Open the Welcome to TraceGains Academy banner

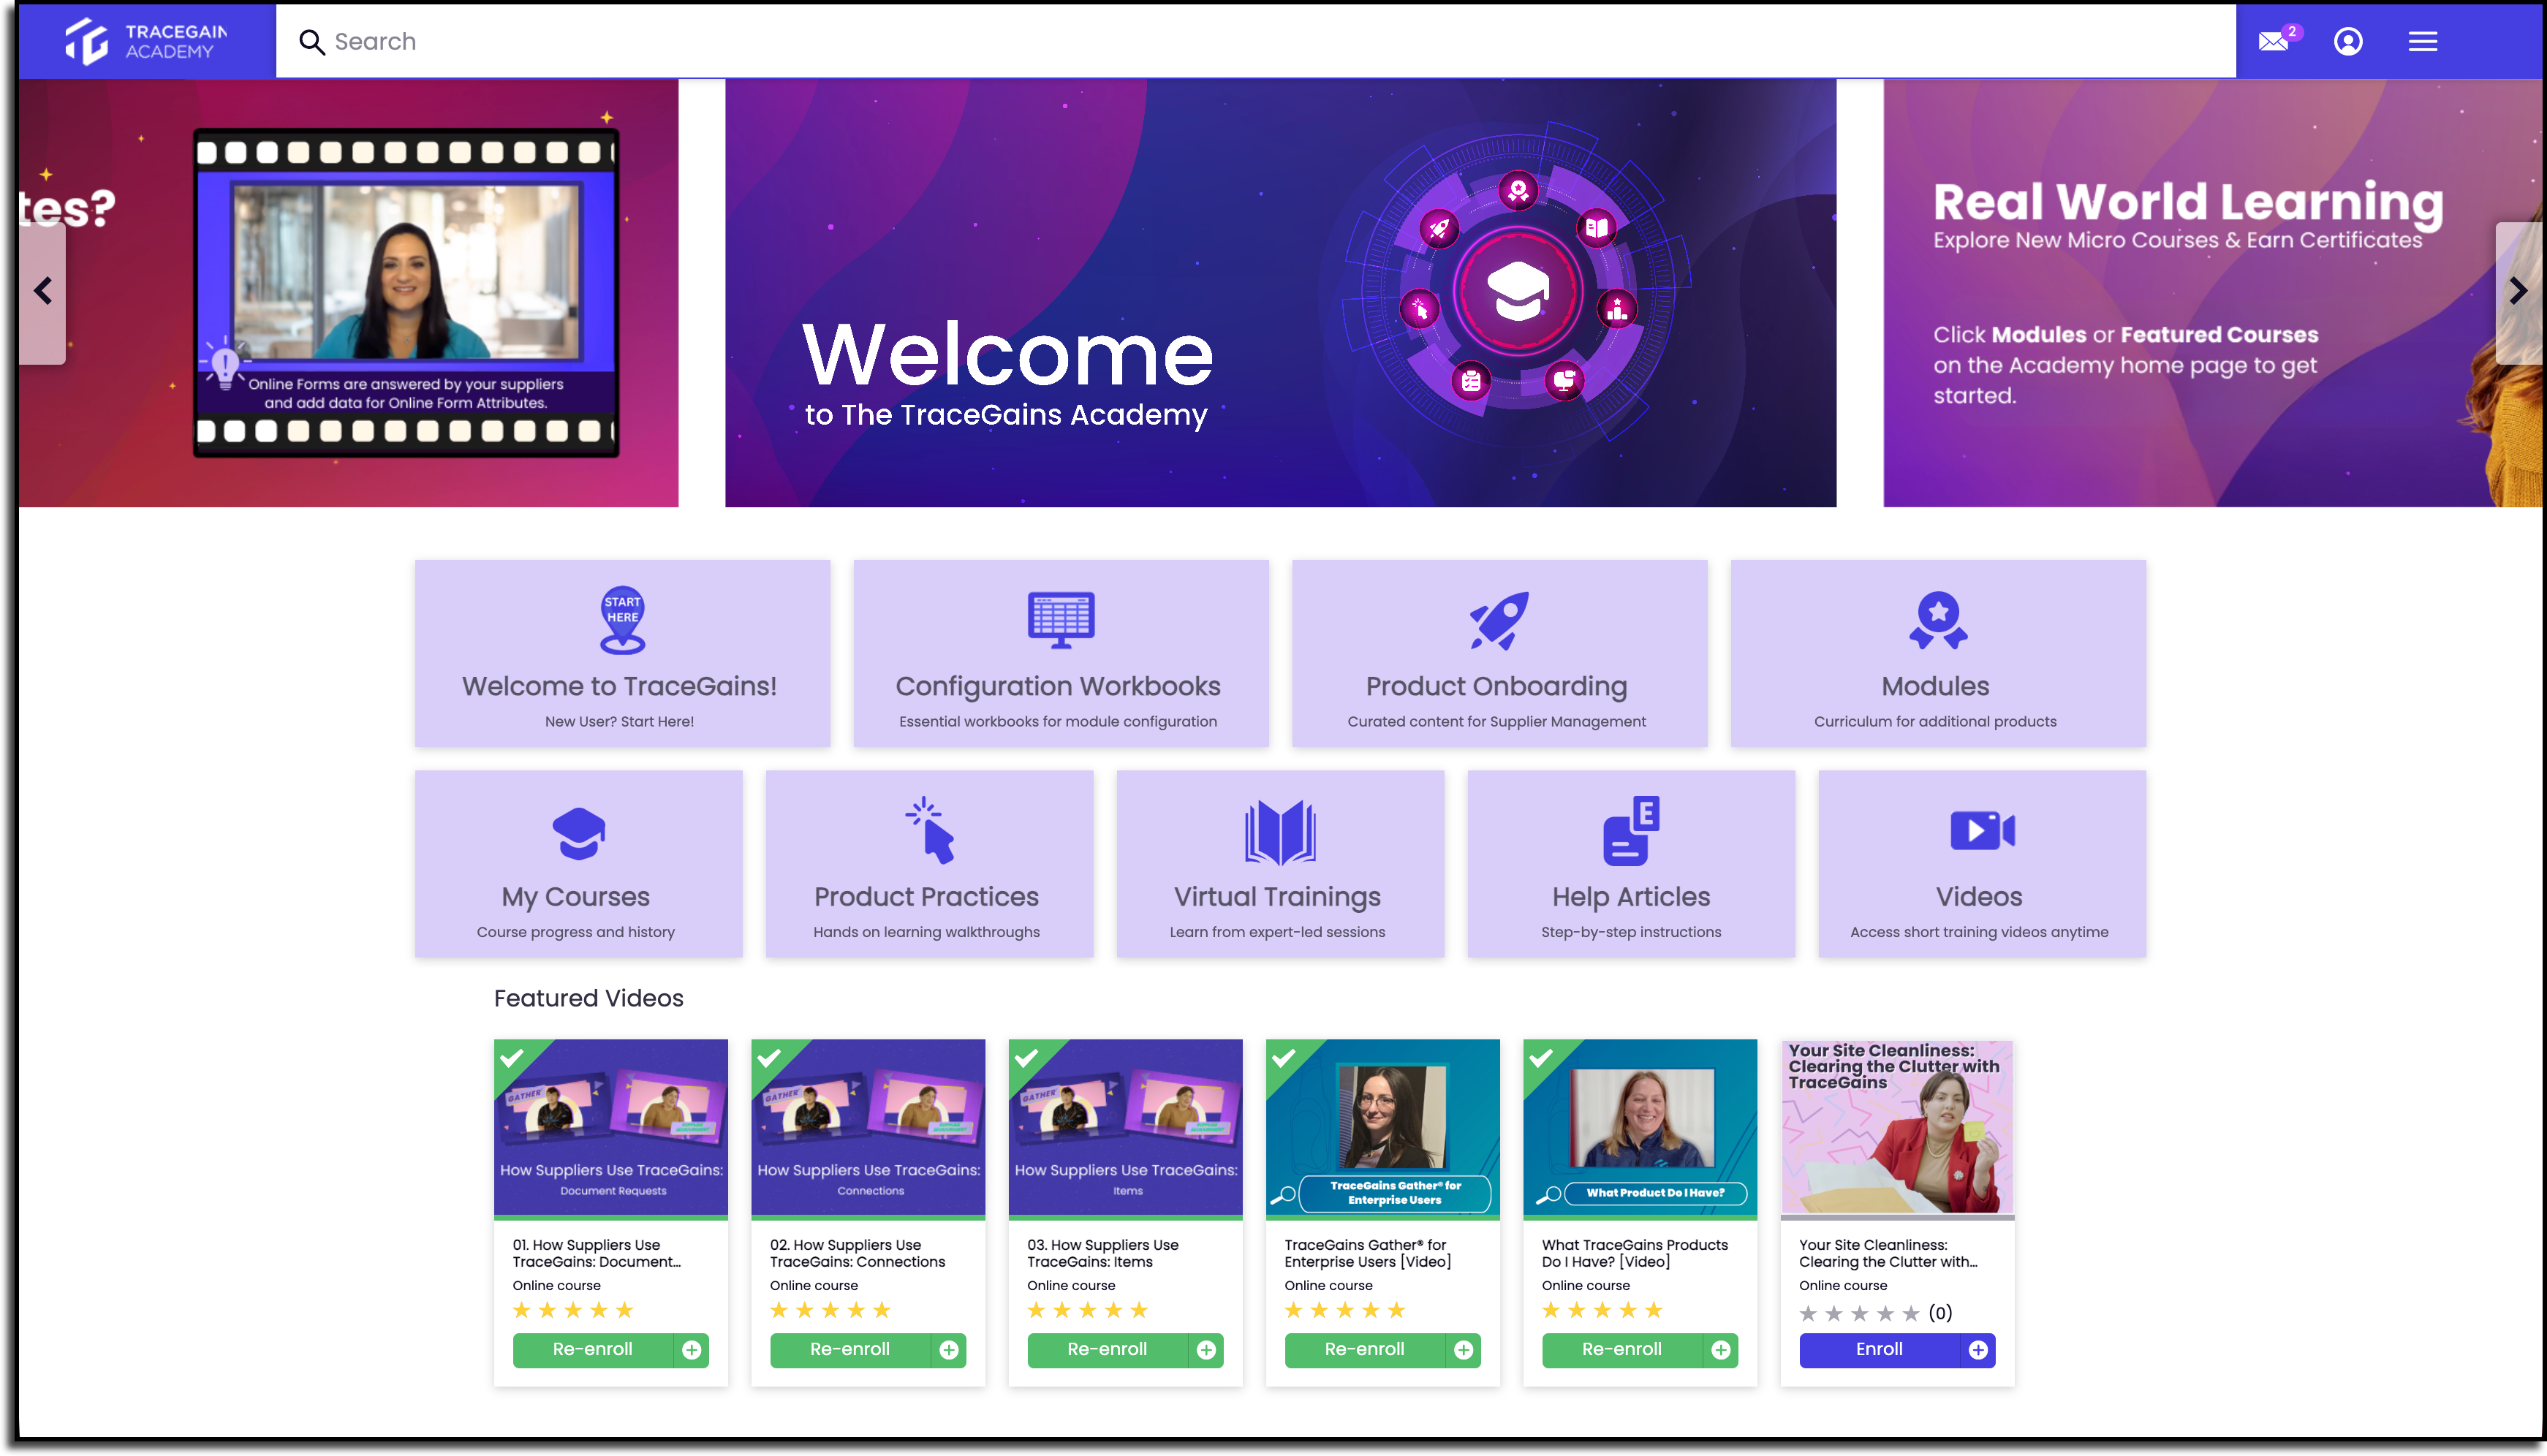[1280, 293]
